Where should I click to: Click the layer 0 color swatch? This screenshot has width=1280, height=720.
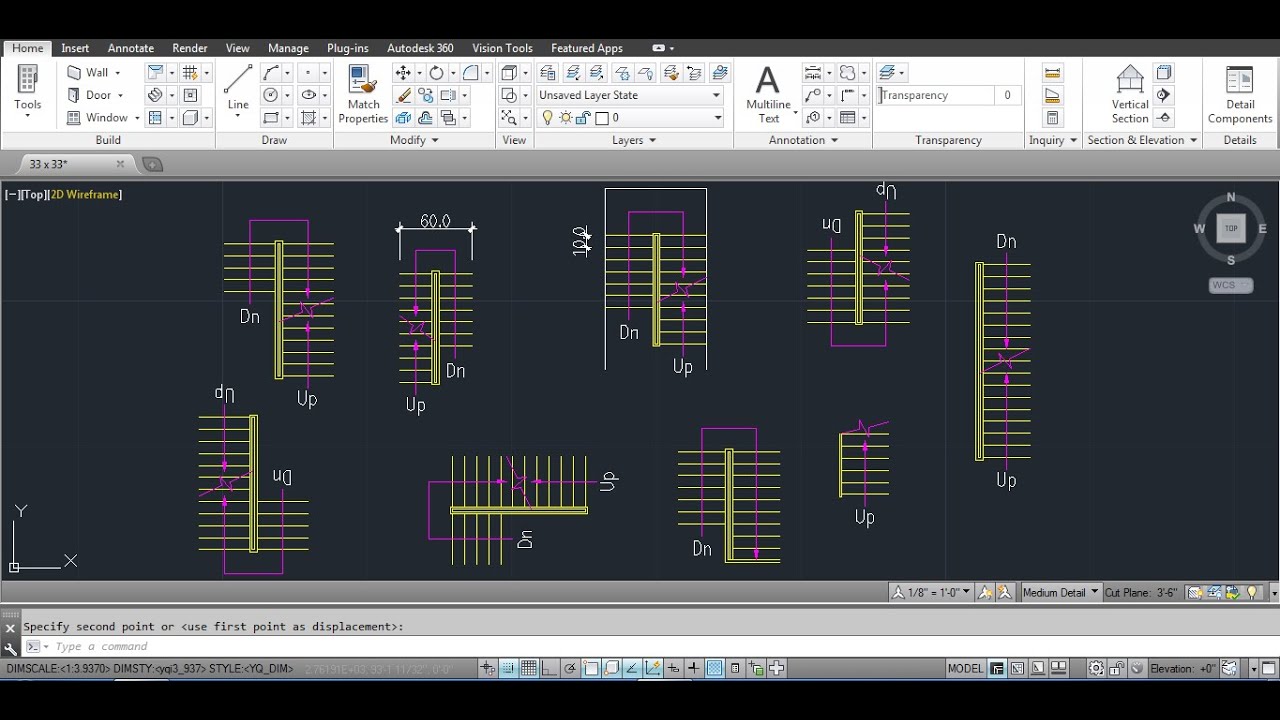click(602, 118)
